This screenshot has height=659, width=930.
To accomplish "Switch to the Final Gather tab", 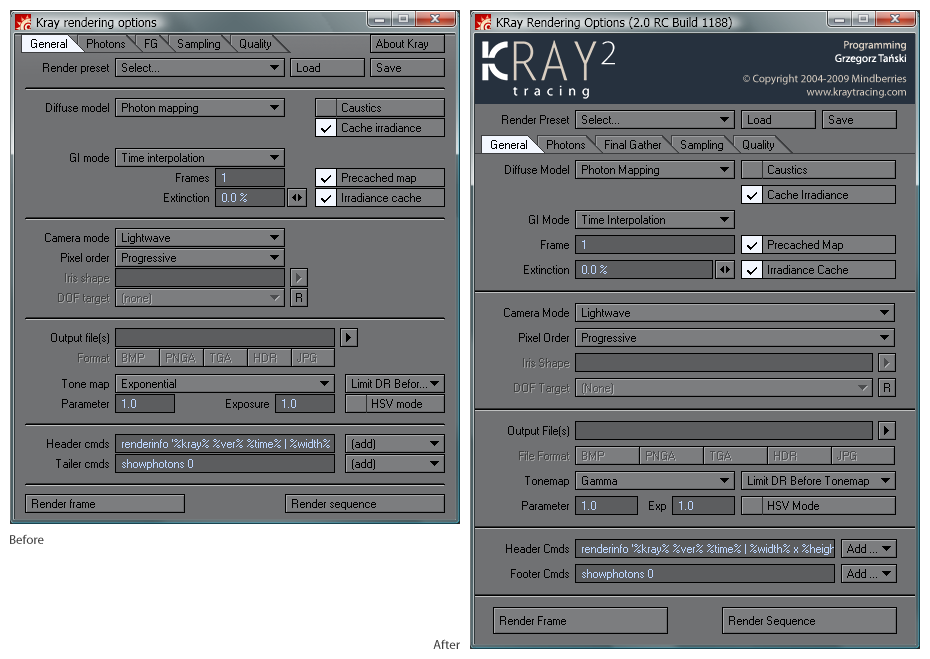I will click(x=632, y=145).
